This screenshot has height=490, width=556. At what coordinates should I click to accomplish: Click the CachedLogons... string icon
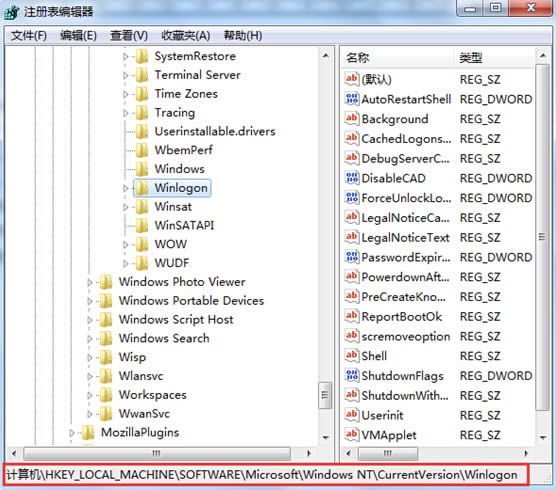tap(352, 138)
